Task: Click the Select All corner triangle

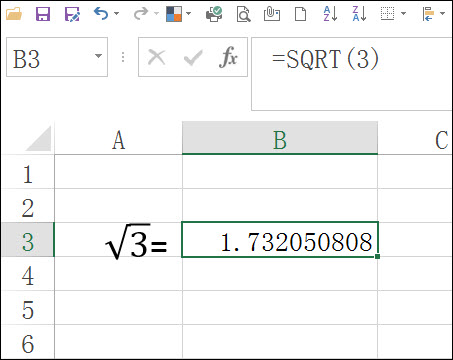Action: [x=39, y=139]
